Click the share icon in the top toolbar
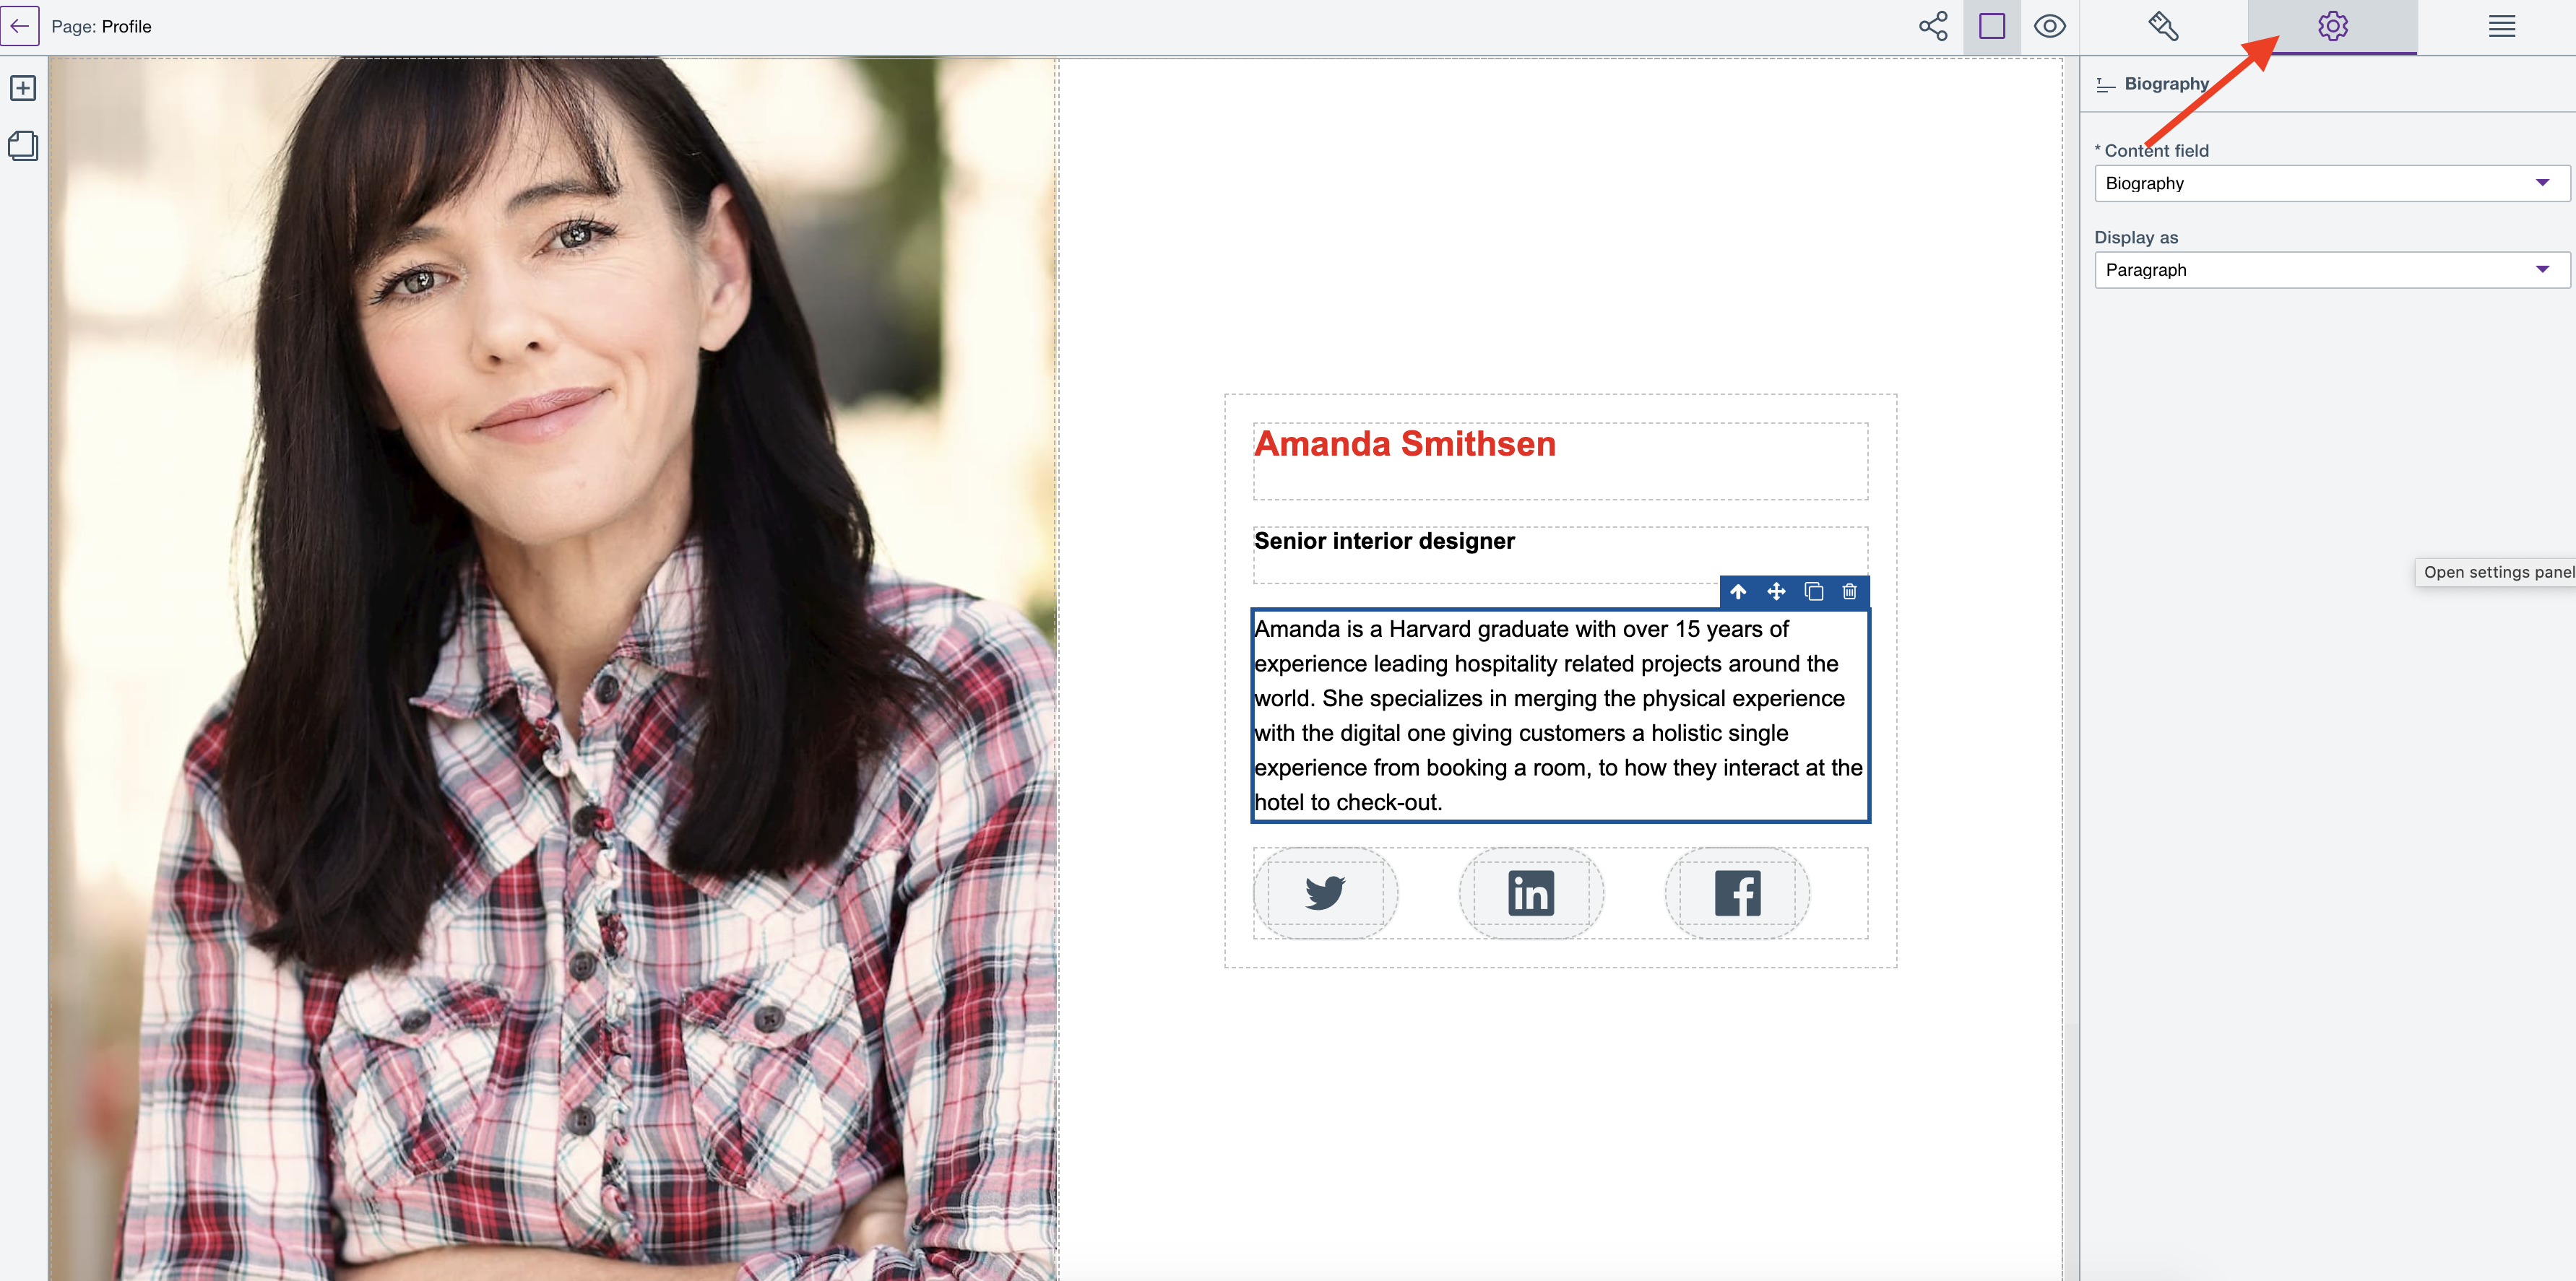2576x1281 pixels. [x=1932, y=27]
